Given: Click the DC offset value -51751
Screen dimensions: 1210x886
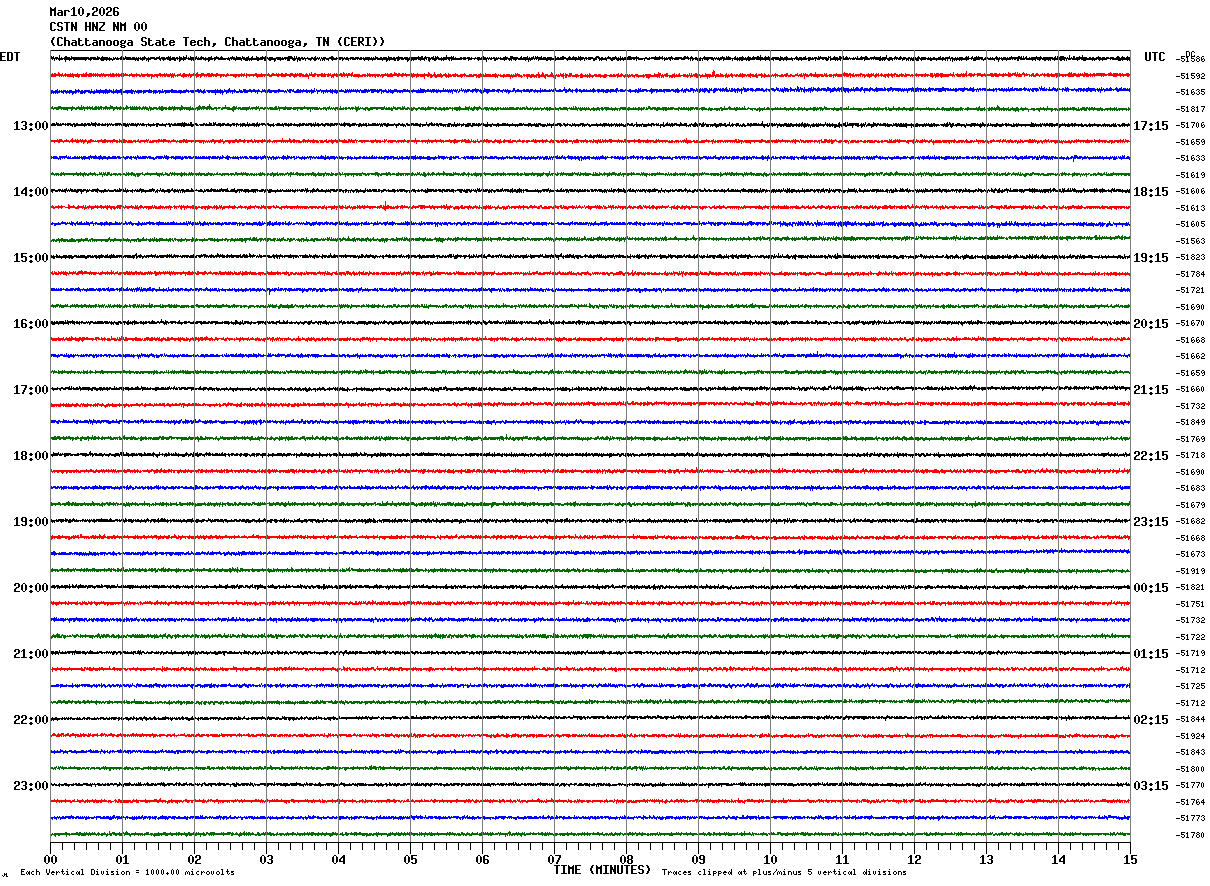Looking at the screenshot, I should point(1191,604).
